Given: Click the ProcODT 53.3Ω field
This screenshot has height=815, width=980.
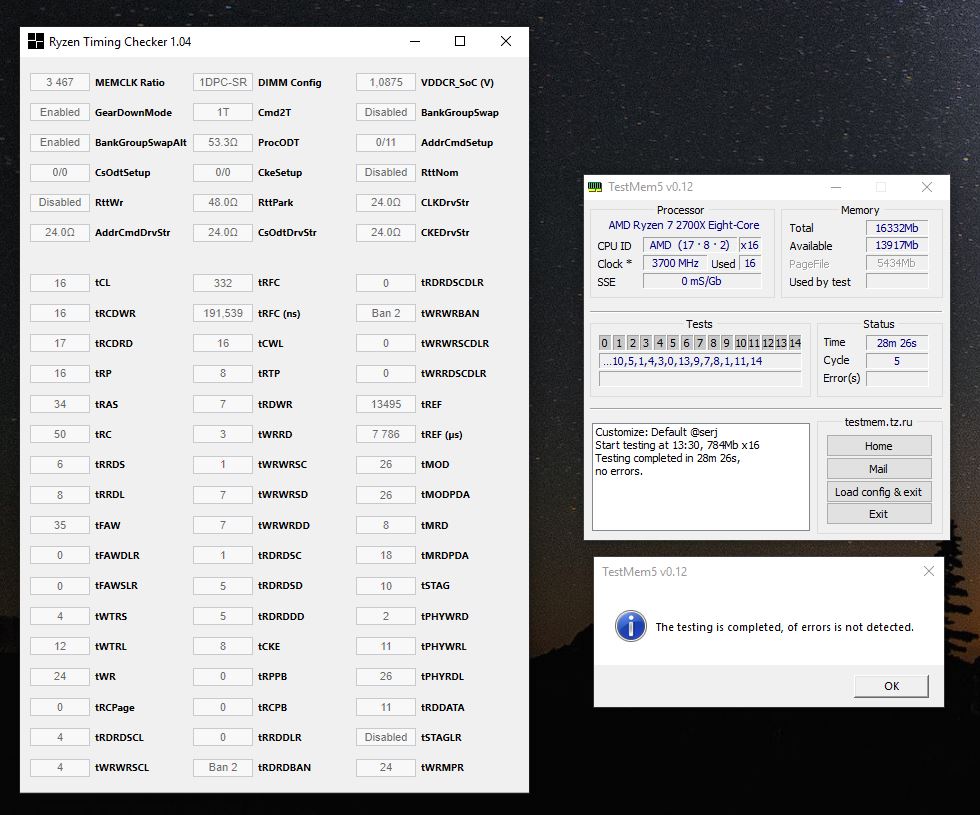Looking at the screenshot, I should 223,142.
